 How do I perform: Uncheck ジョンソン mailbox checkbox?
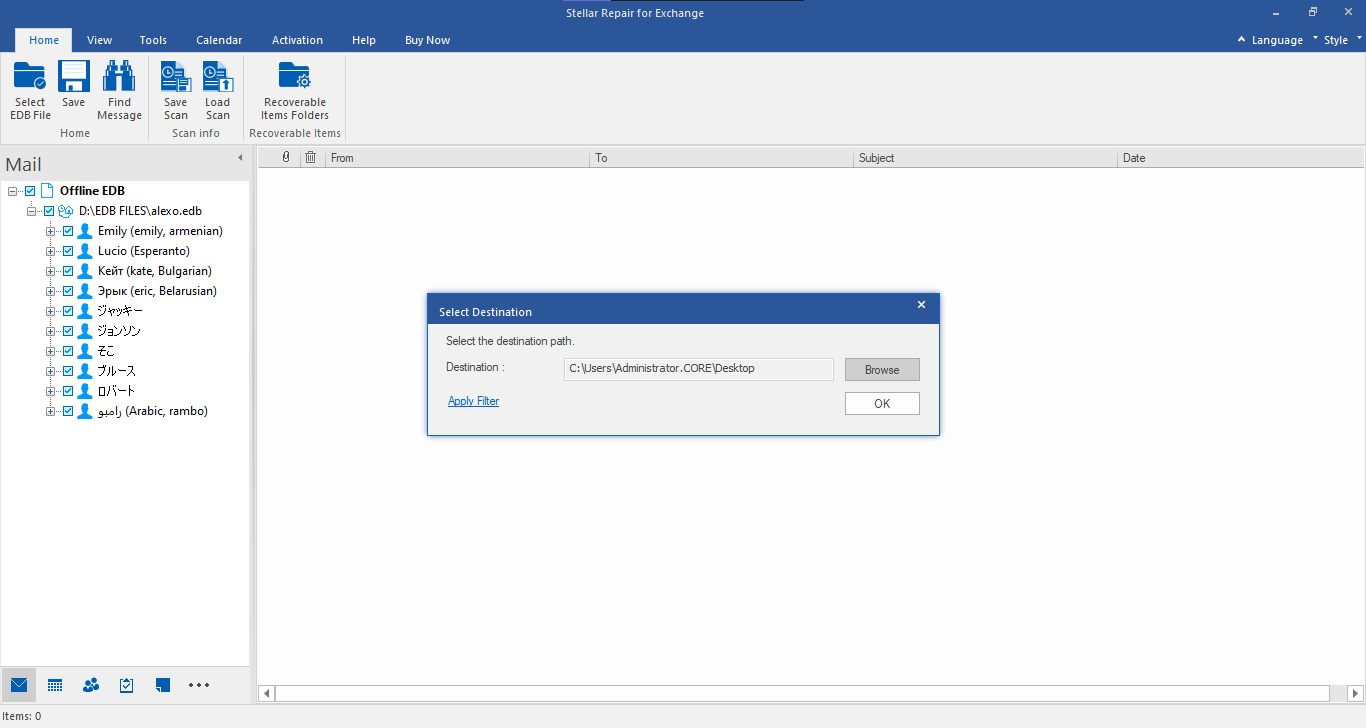68,331
